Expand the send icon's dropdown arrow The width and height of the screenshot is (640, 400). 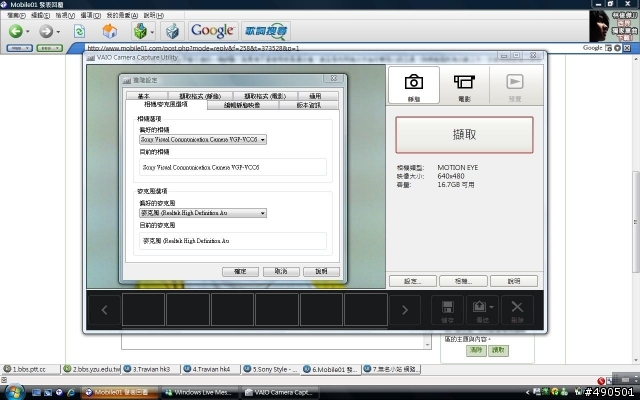pyautogui.click(x=491, y=307)
